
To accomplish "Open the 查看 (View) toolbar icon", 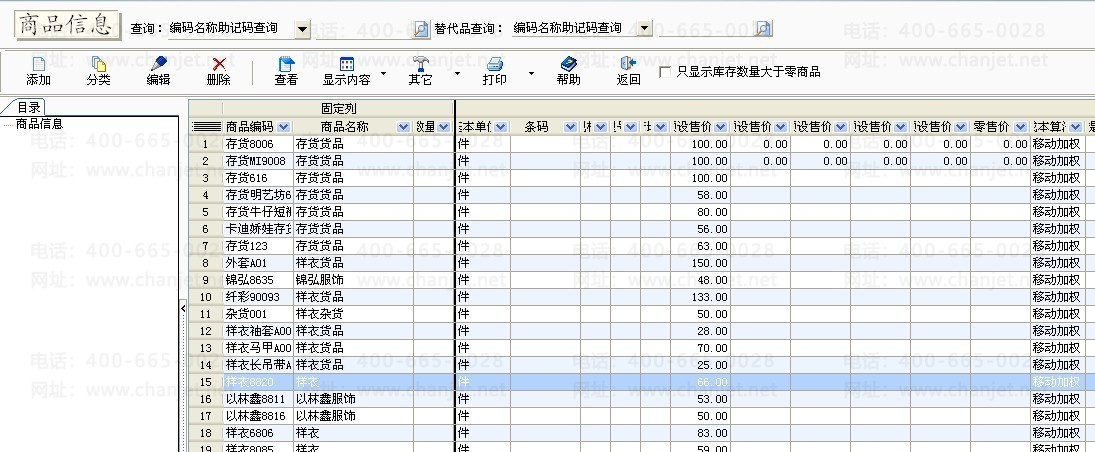I will coord(286,65).
